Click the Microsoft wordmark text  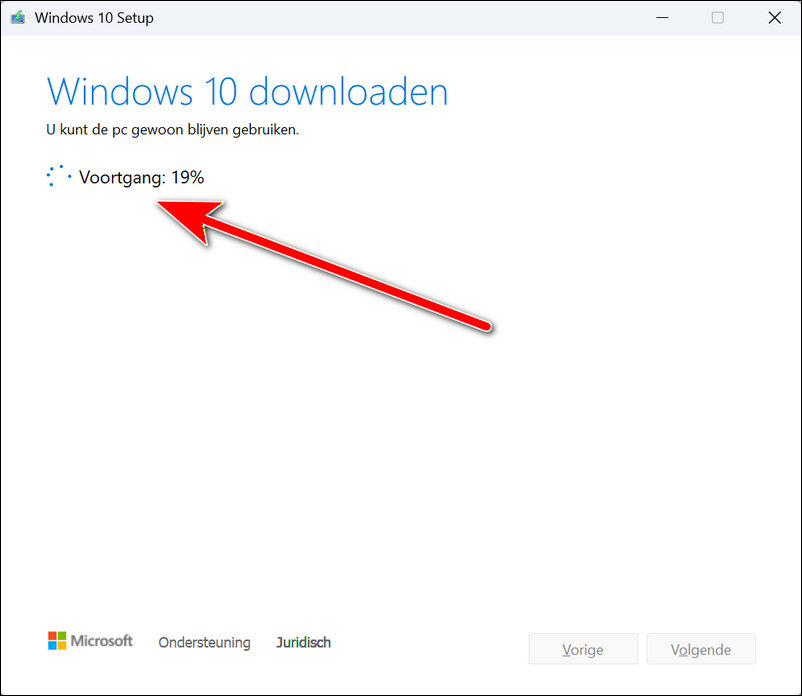pyautogui.click(x=101, y=641)
